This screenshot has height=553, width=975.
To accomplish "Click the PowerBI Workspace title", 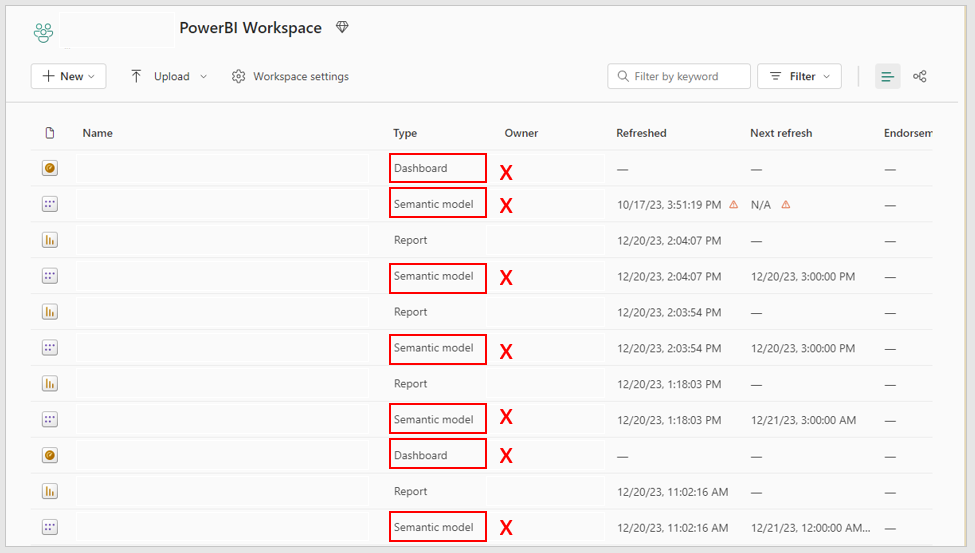I will click(x=251, y=28).
